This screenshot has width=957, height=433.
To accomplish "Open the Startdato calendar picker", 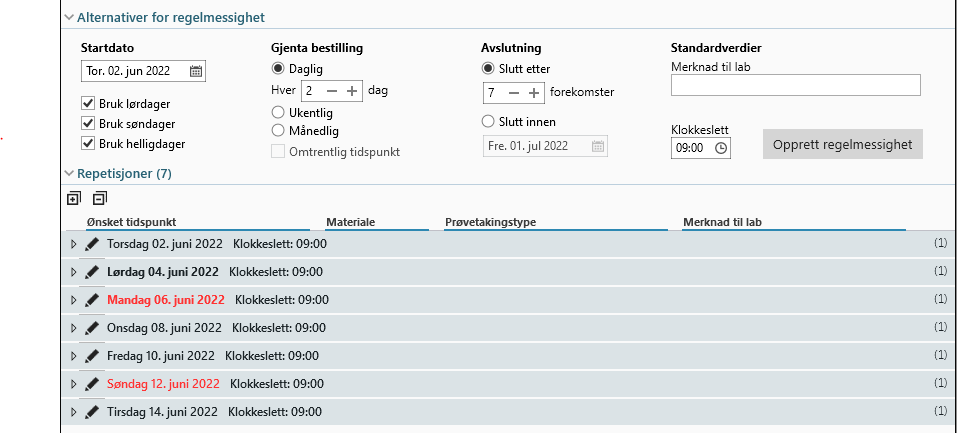I will click(196, 71).
